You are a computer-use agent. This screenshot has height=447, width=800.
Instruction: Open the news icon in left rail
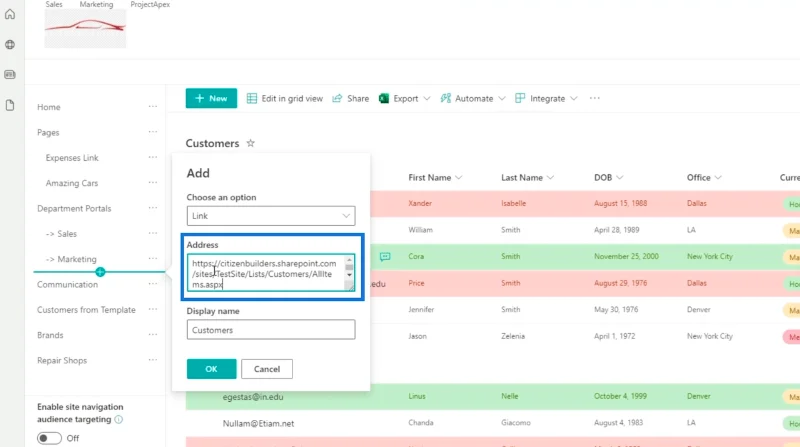tap(10, 74)
